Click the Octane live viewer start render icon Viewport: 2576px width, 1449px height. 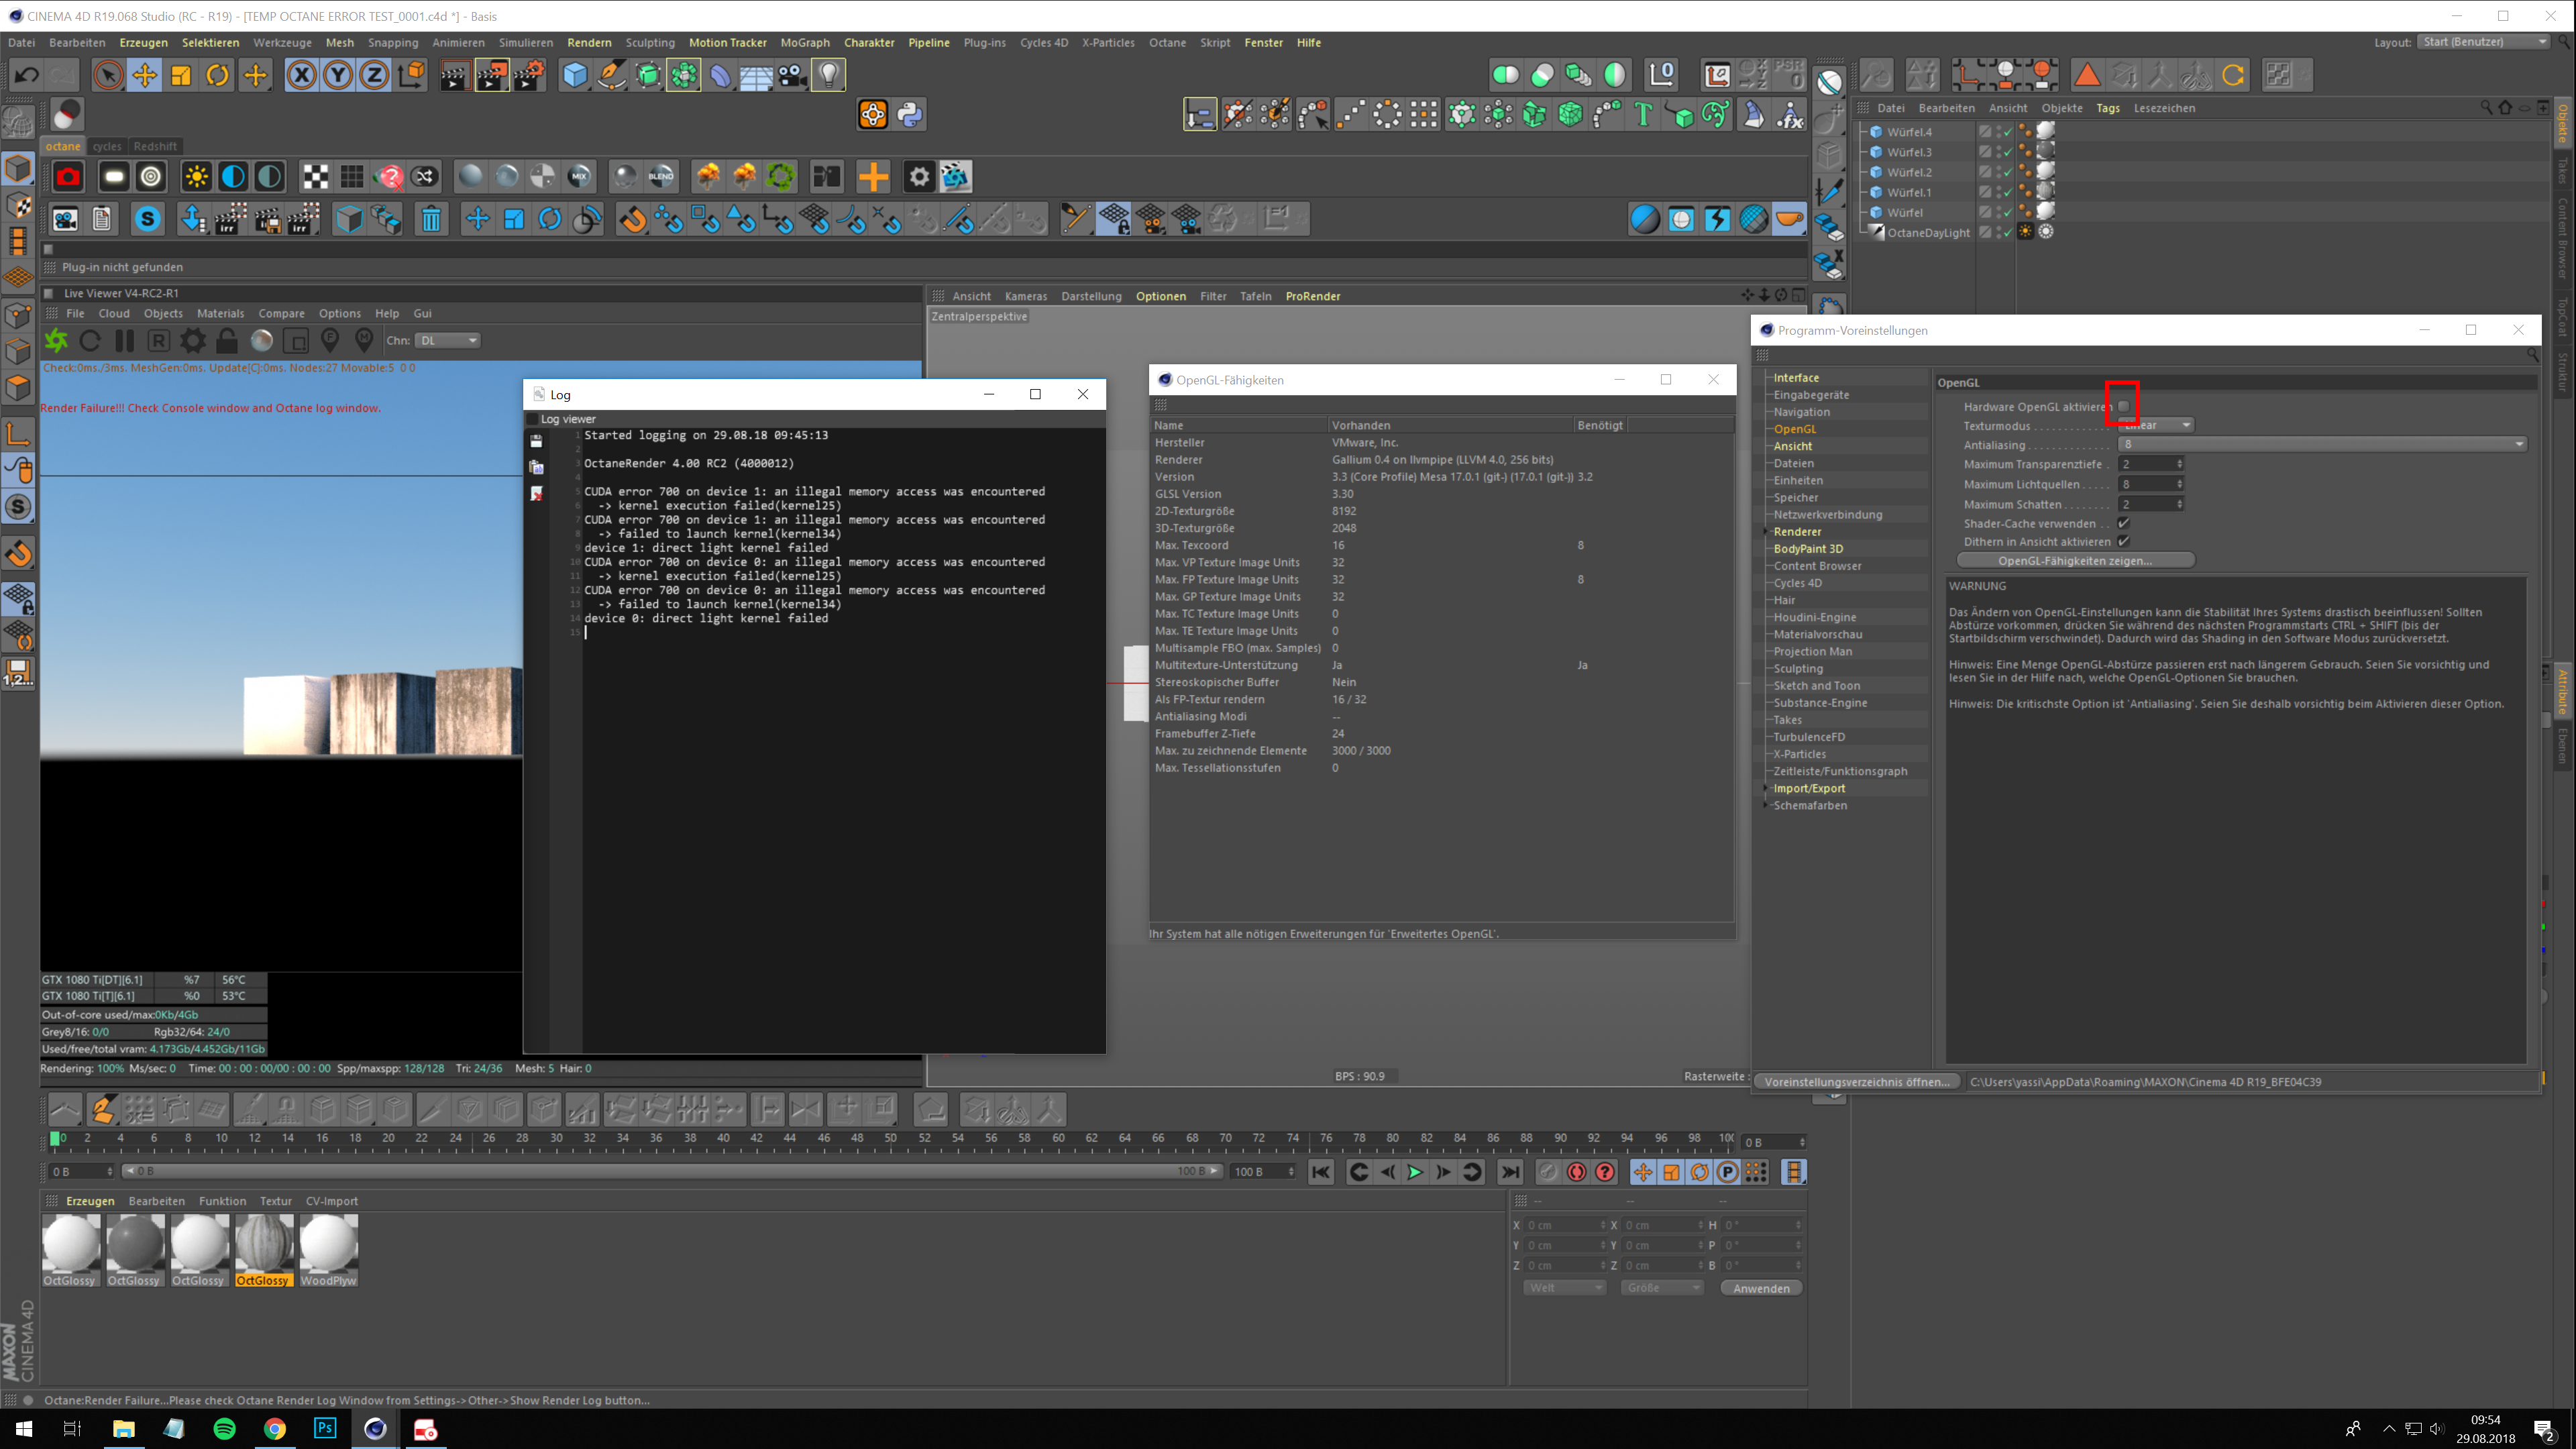(56, 341)
